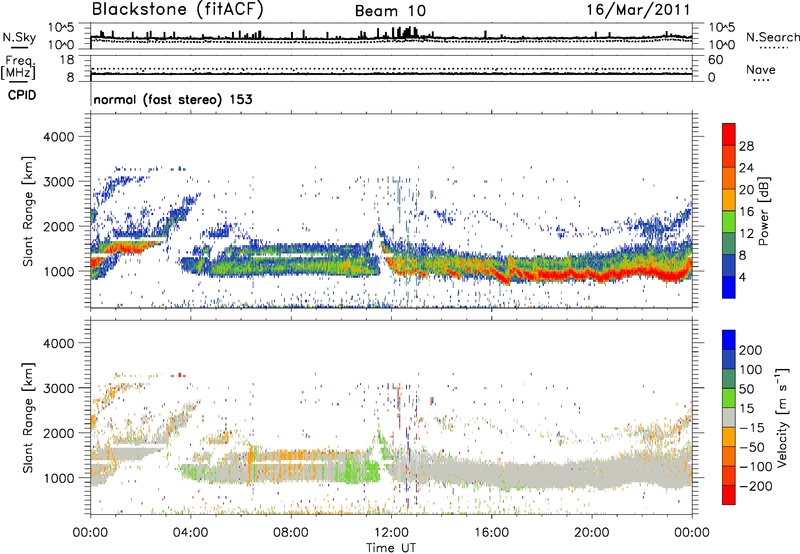Screen dimensions: 800x554
Task: Click the '12:00' time axis label
Action: (x=391, y=533)
